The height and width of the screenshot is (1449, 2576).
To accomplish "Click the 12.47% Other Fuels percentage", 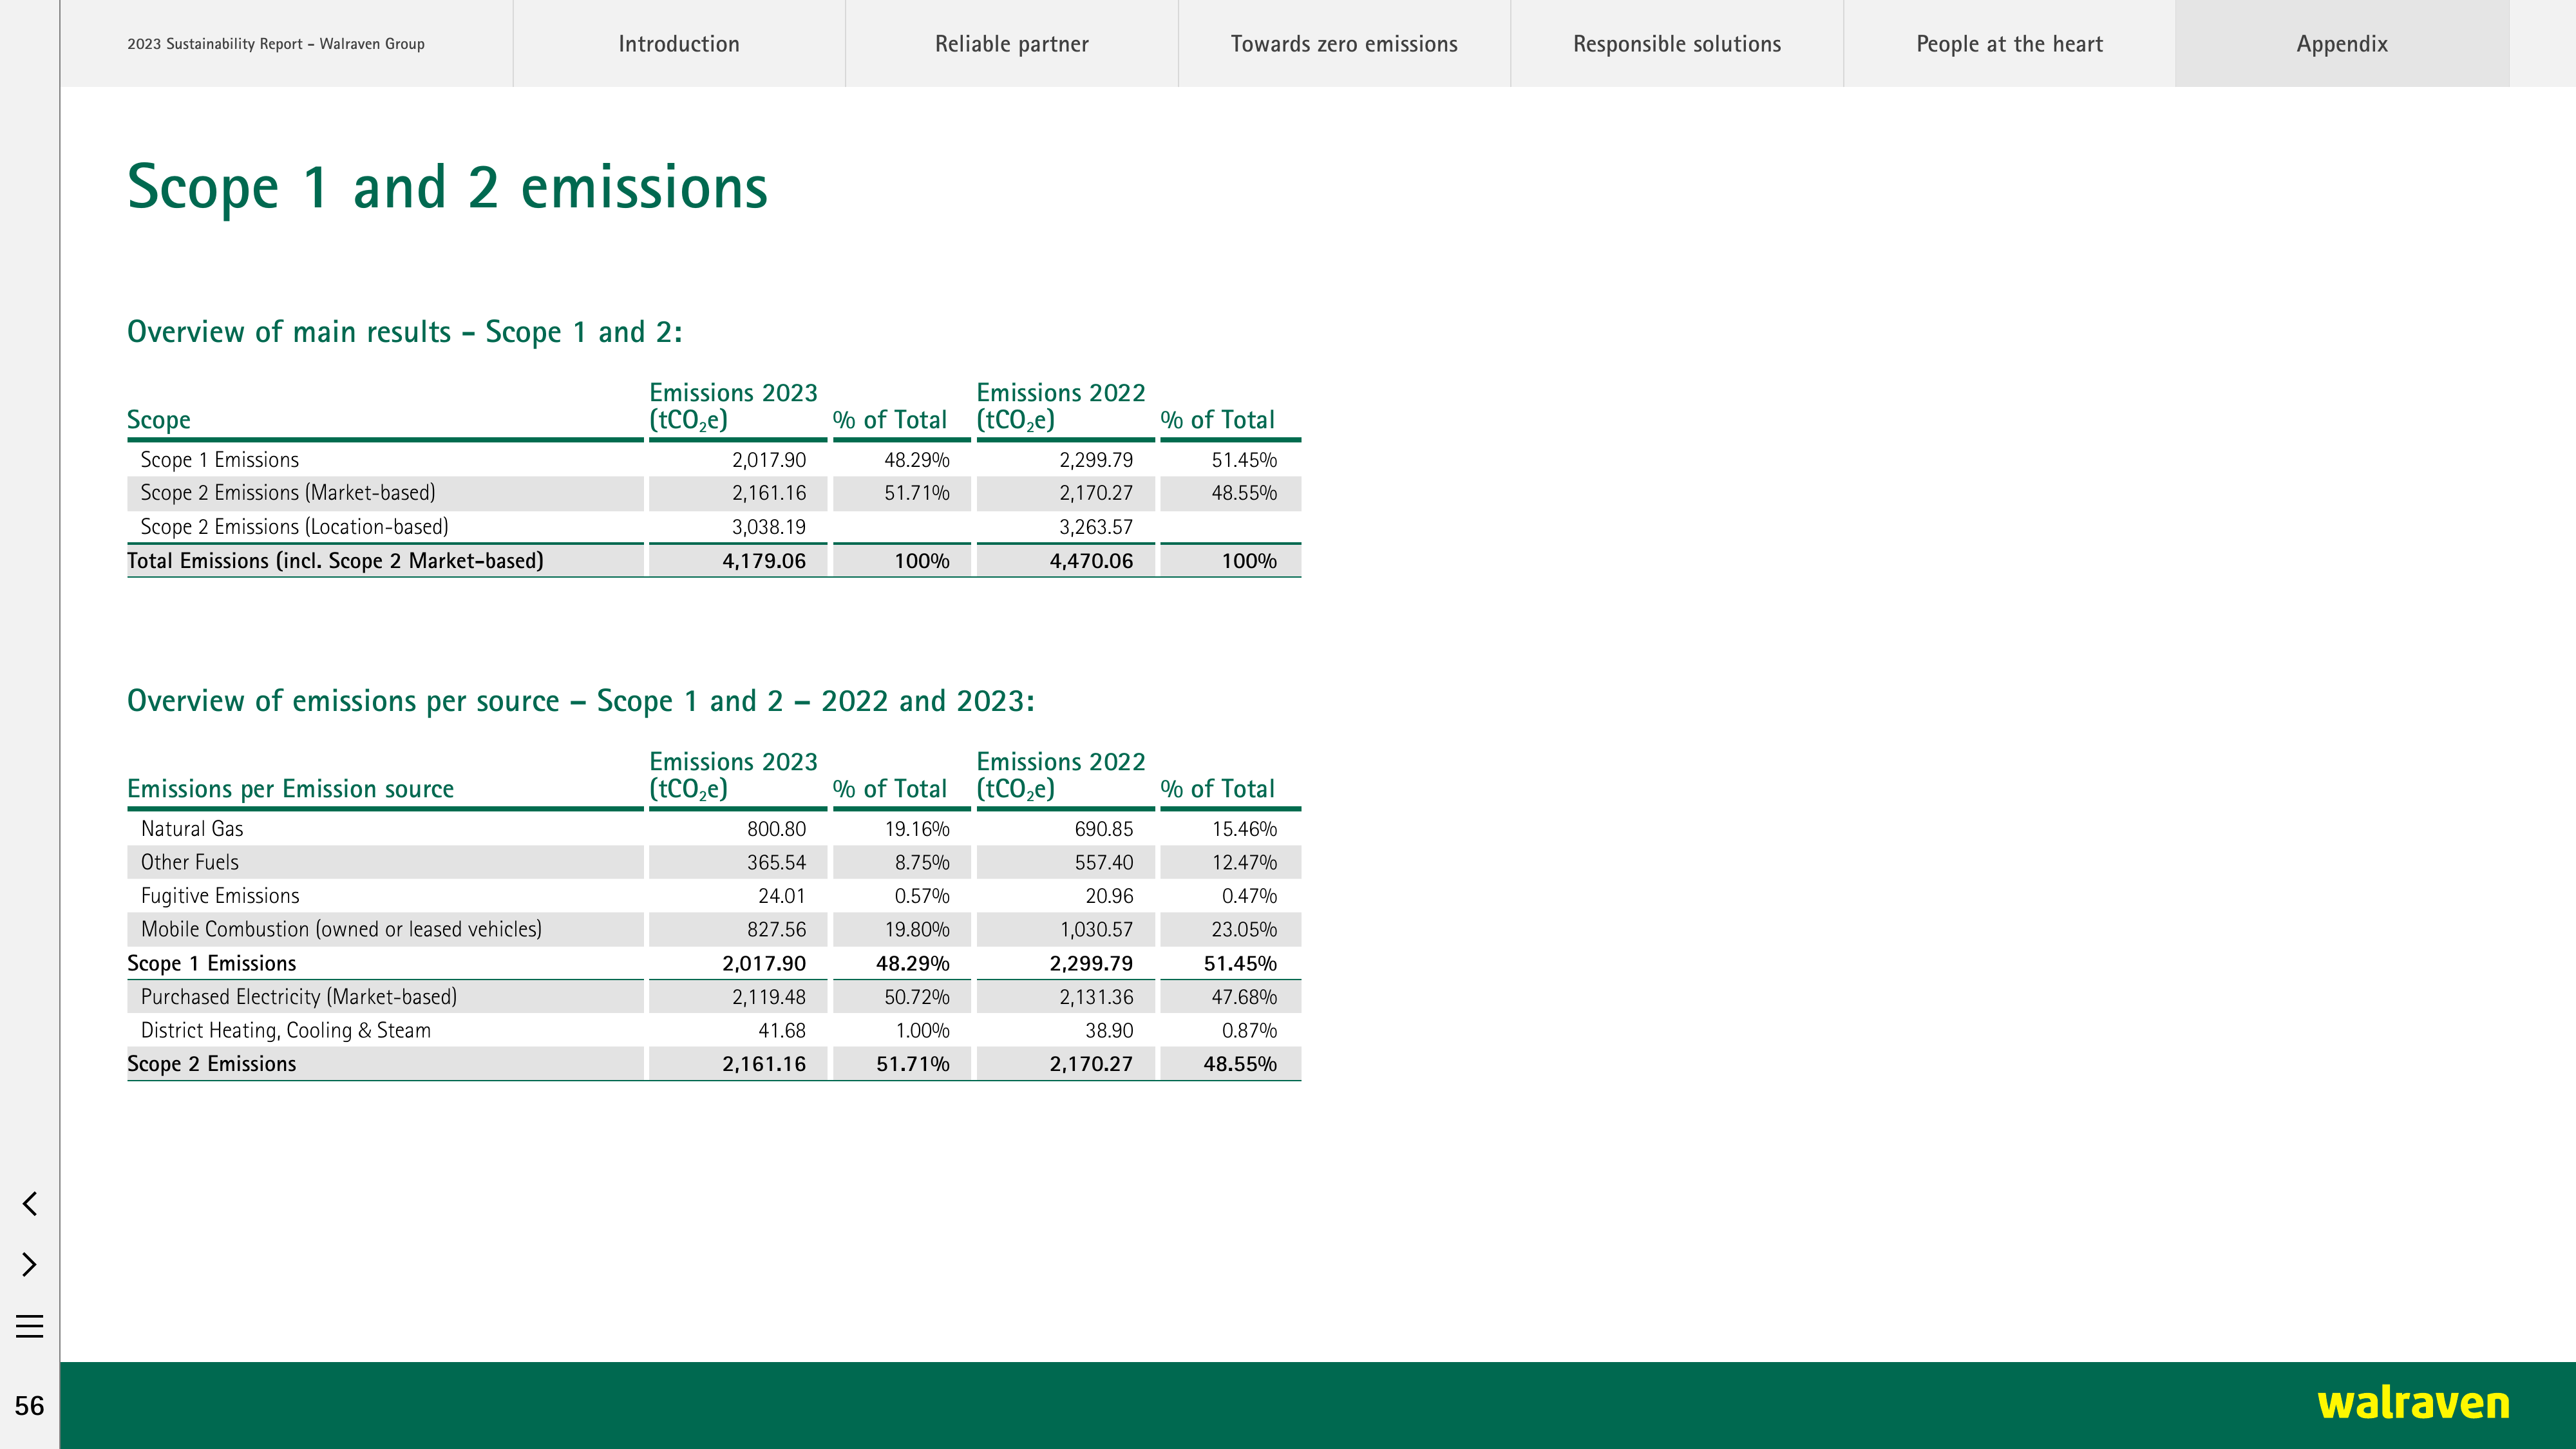I will click(x=1244, y=862).
